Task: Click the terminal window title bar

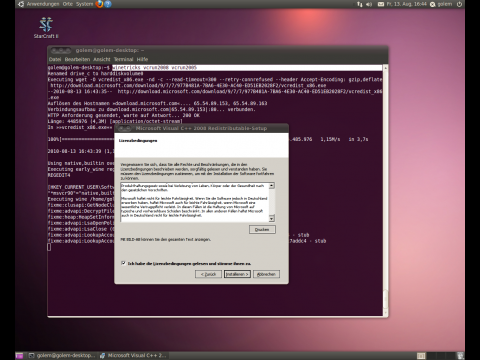Action: [x=218, y=50]
